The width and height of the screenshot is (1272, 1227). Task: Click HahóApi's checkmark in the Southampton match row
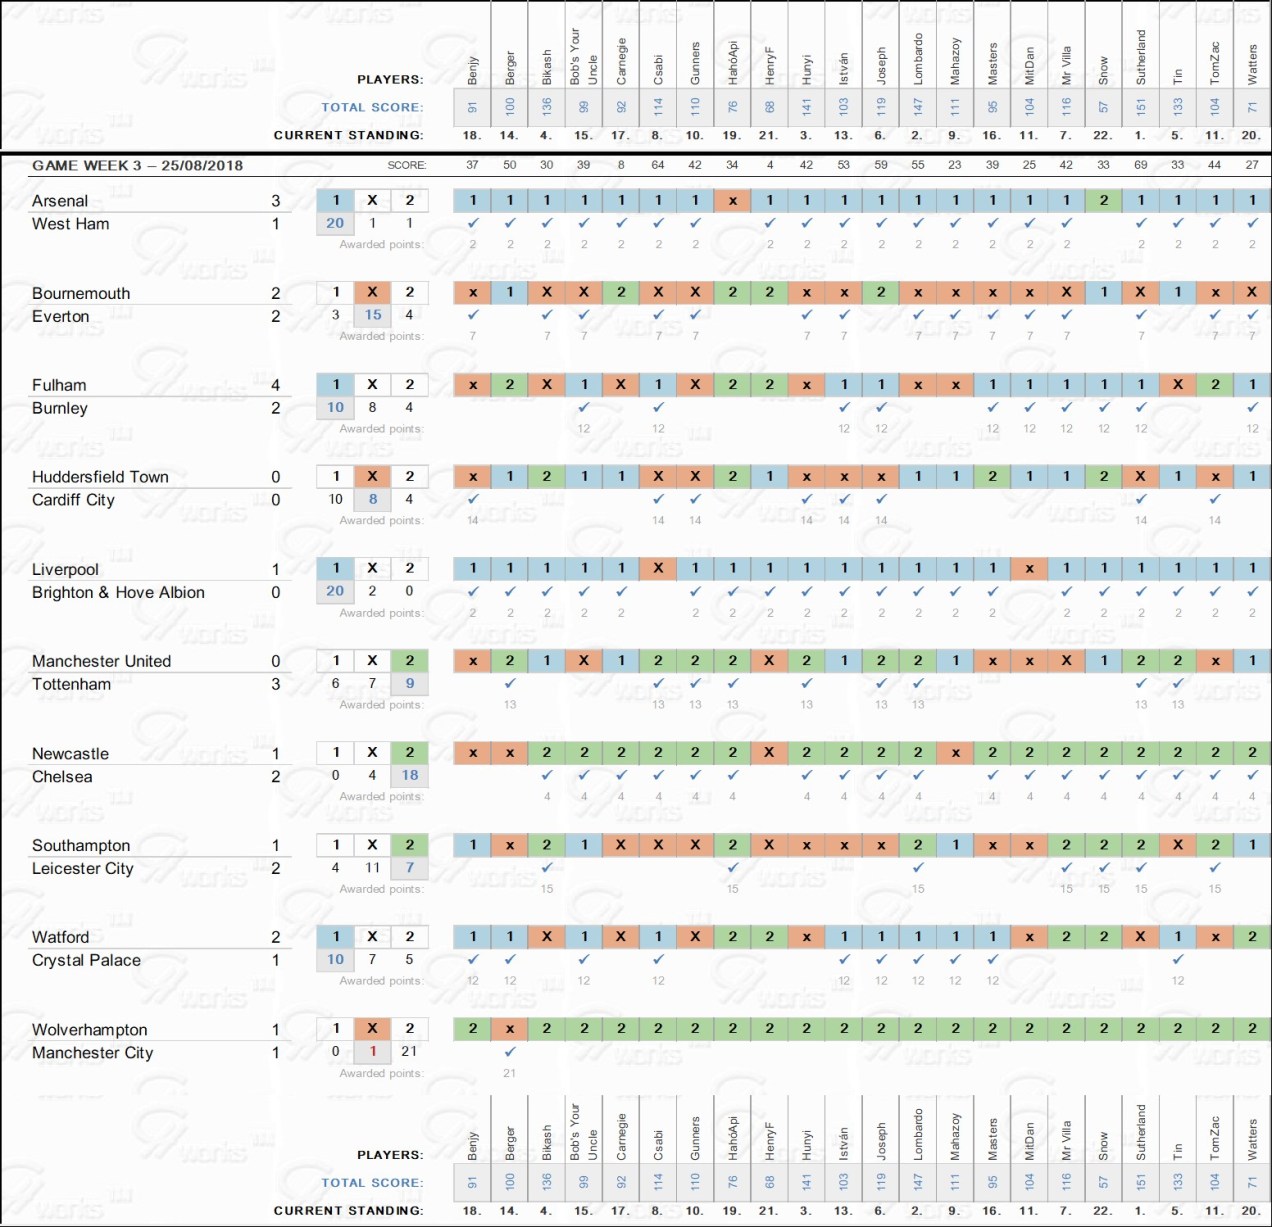point(733,867)
